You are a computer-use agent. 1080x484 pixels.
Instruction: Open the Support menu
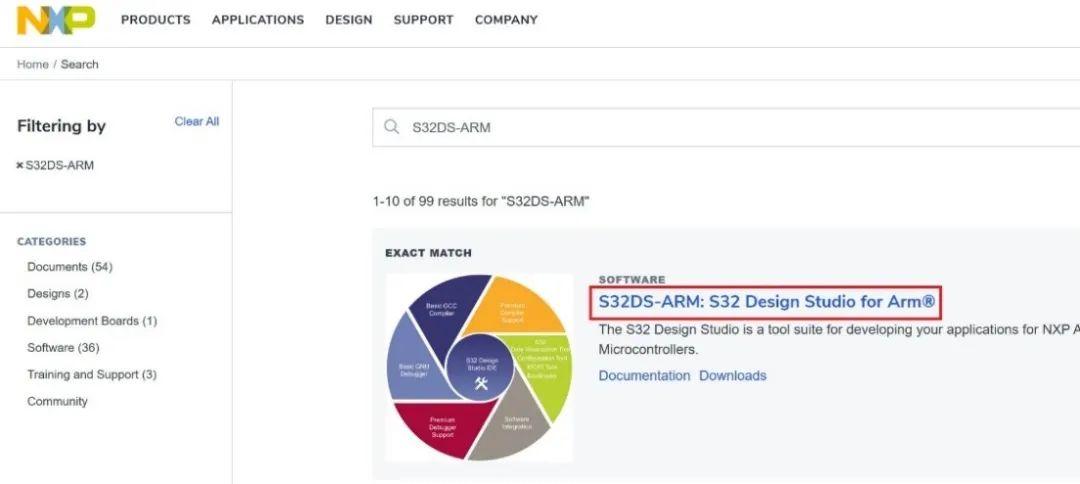tap(423, 20)
